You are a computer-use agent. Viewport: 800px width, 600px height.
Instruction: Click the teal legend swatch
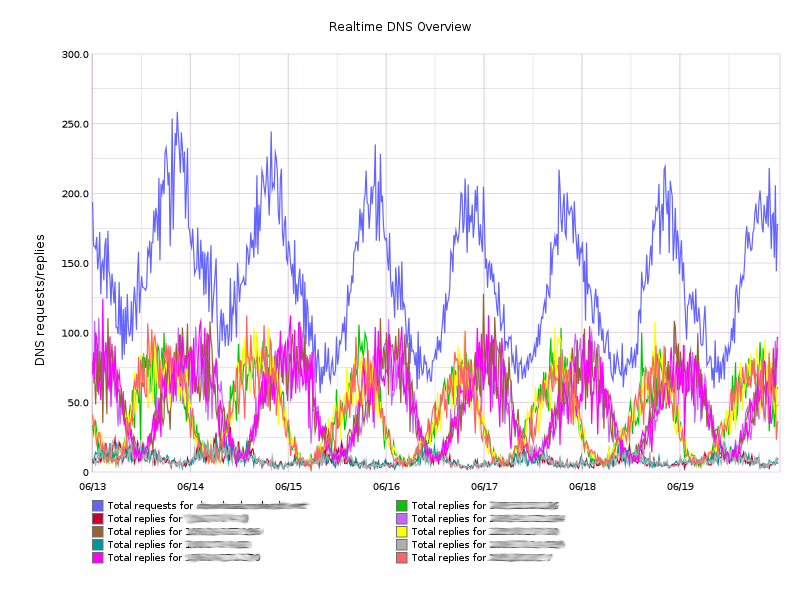pos(97,545)
